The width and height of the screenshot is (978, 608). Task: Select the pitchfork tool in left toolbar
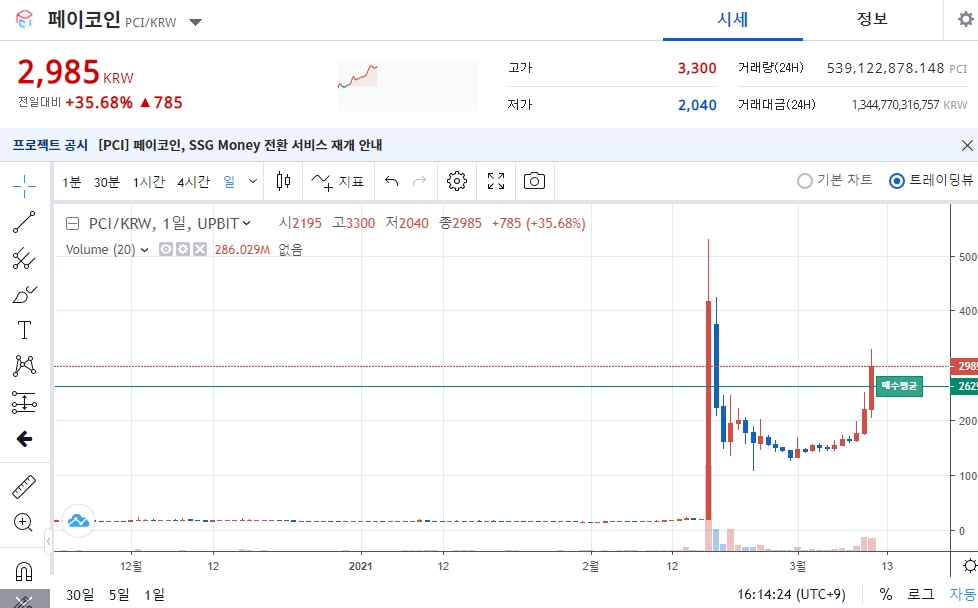[24, 258]
